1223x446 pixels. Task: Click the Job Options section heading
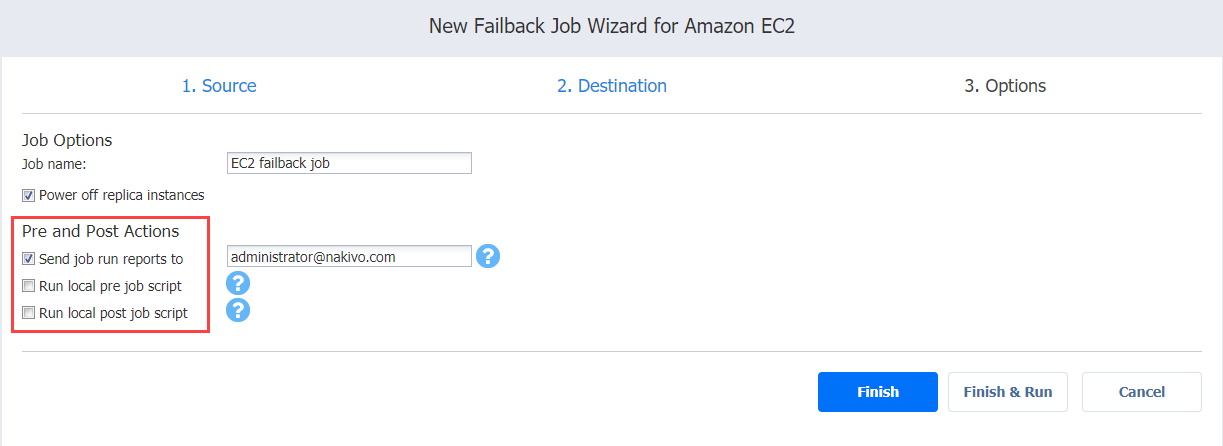(x=67, y=140)
